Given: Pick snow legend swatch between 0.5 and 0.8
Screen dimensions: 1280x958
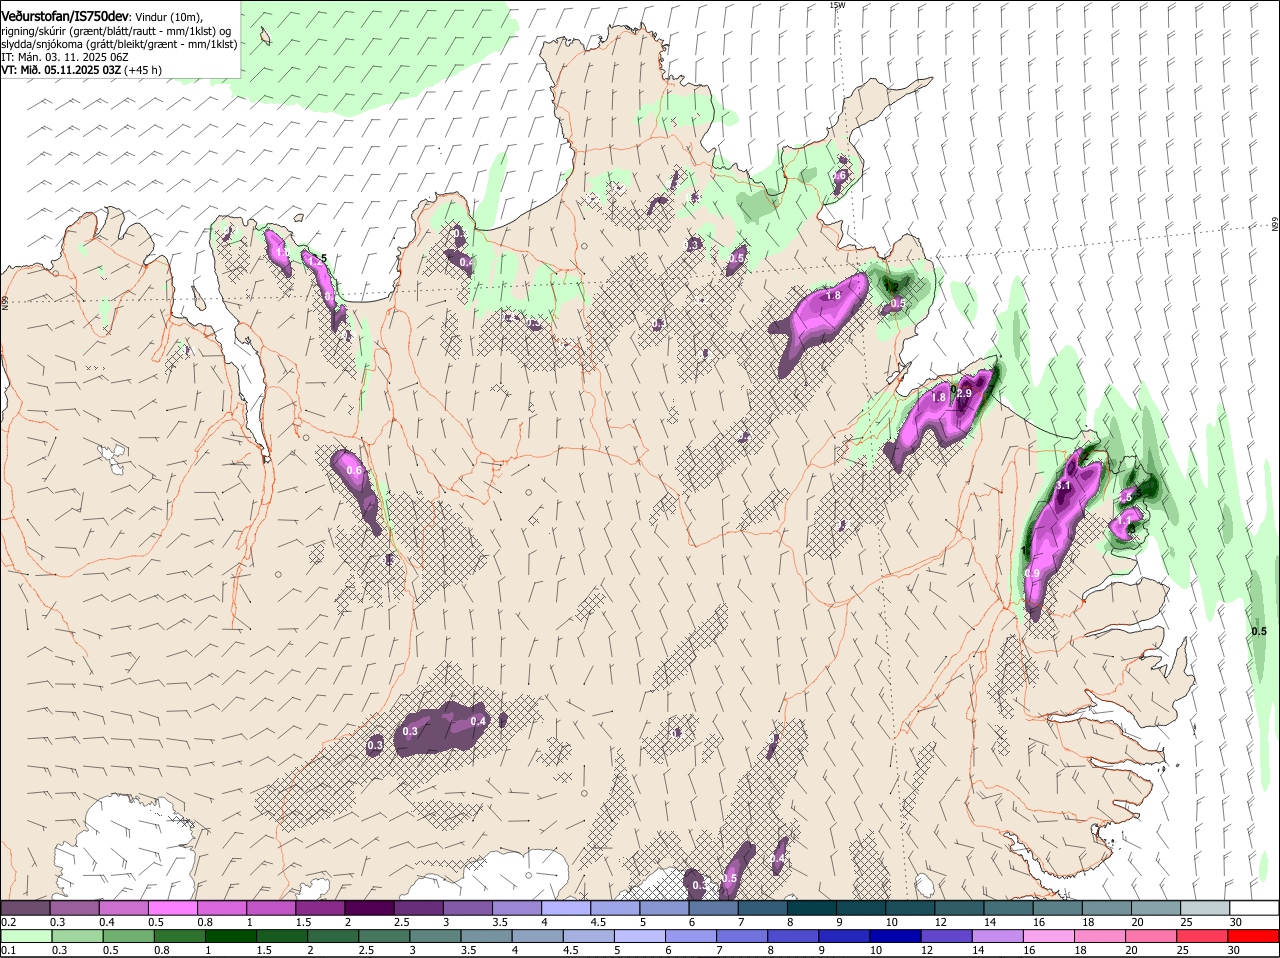Looking at the screenshot, I should pyautogui.click(x=172, y=907).
